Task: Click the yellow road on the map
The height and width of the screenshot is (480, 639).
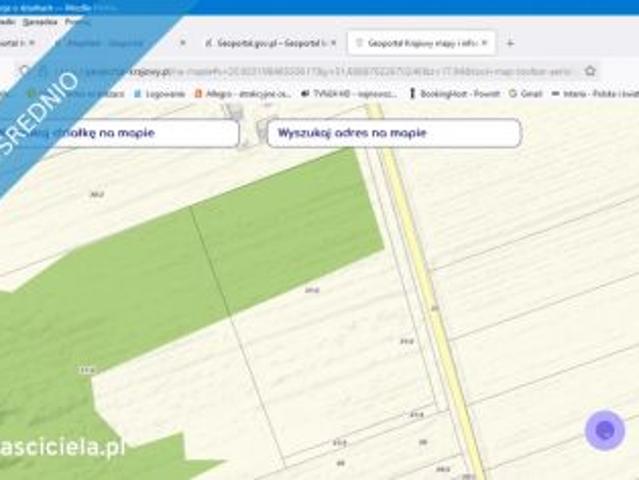Action: coord(425,290)
